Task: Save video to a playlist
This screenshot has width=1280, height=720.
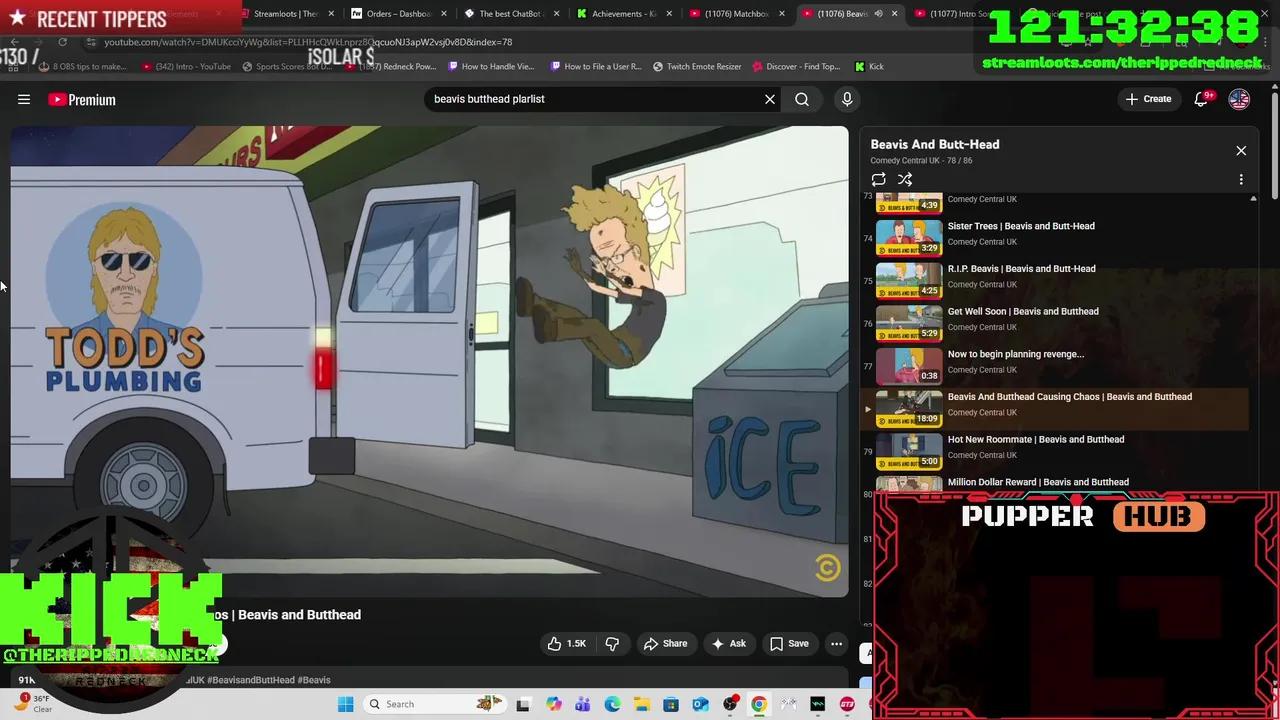Action: pyautogui.click(x=789, y=644)
